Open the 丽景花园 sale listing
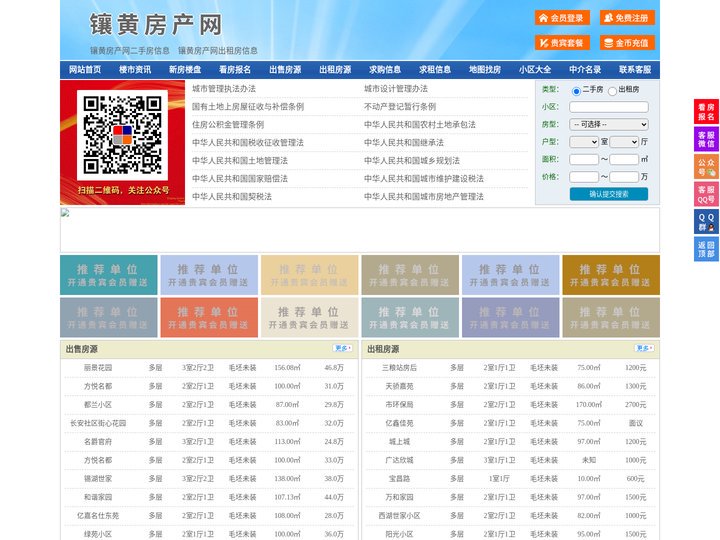Viewport: 720px width, 540px height. 98,368
